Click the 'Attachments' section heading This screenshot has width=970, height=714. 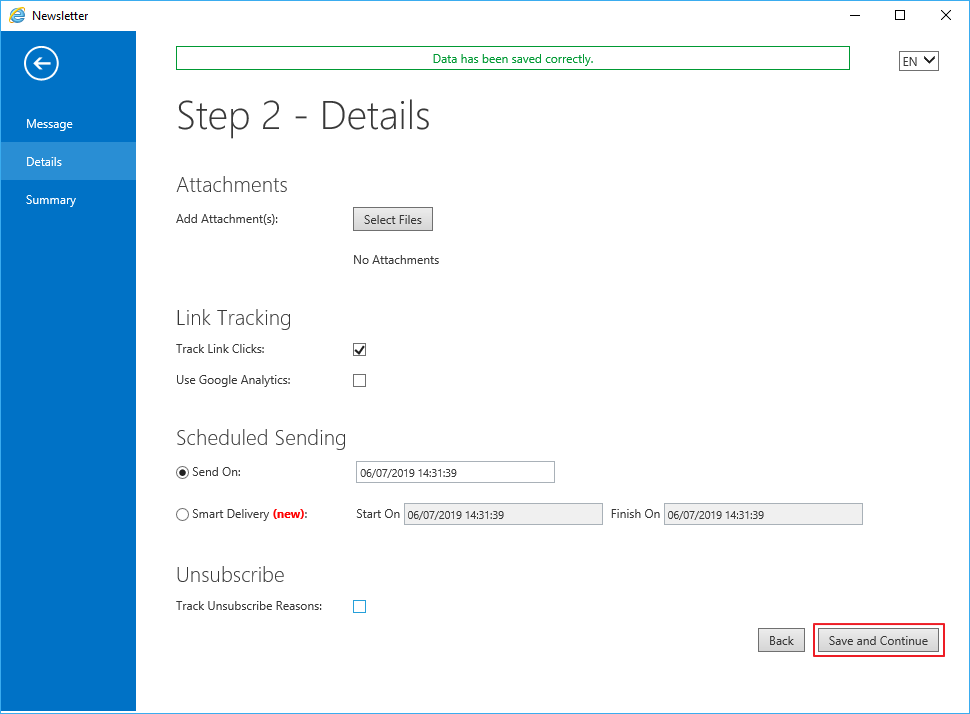232,185
